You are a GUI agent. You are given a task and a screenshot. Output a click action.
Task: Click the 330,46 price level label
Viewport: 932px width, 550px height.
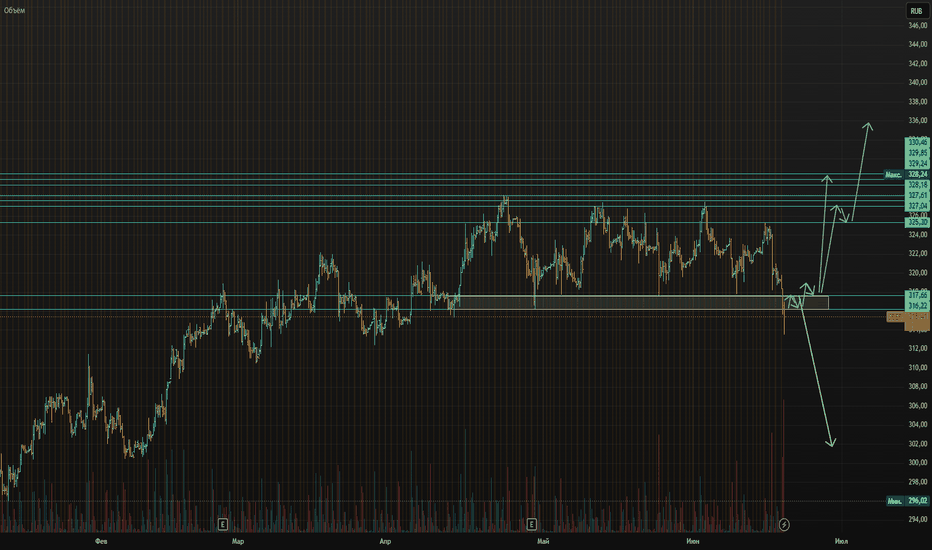pos(917,142)
